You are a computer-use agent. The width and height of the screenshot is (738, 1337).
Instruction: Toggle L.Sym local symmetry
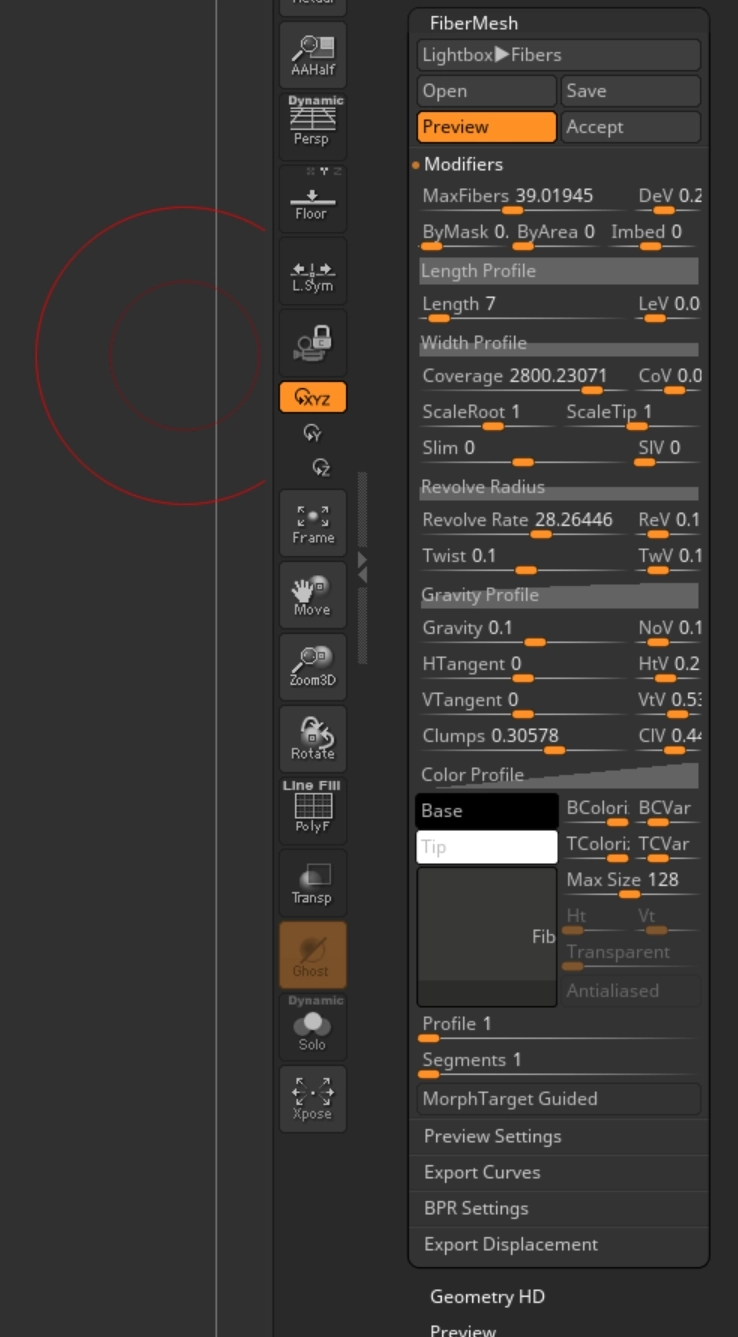[x=312, y=272]
